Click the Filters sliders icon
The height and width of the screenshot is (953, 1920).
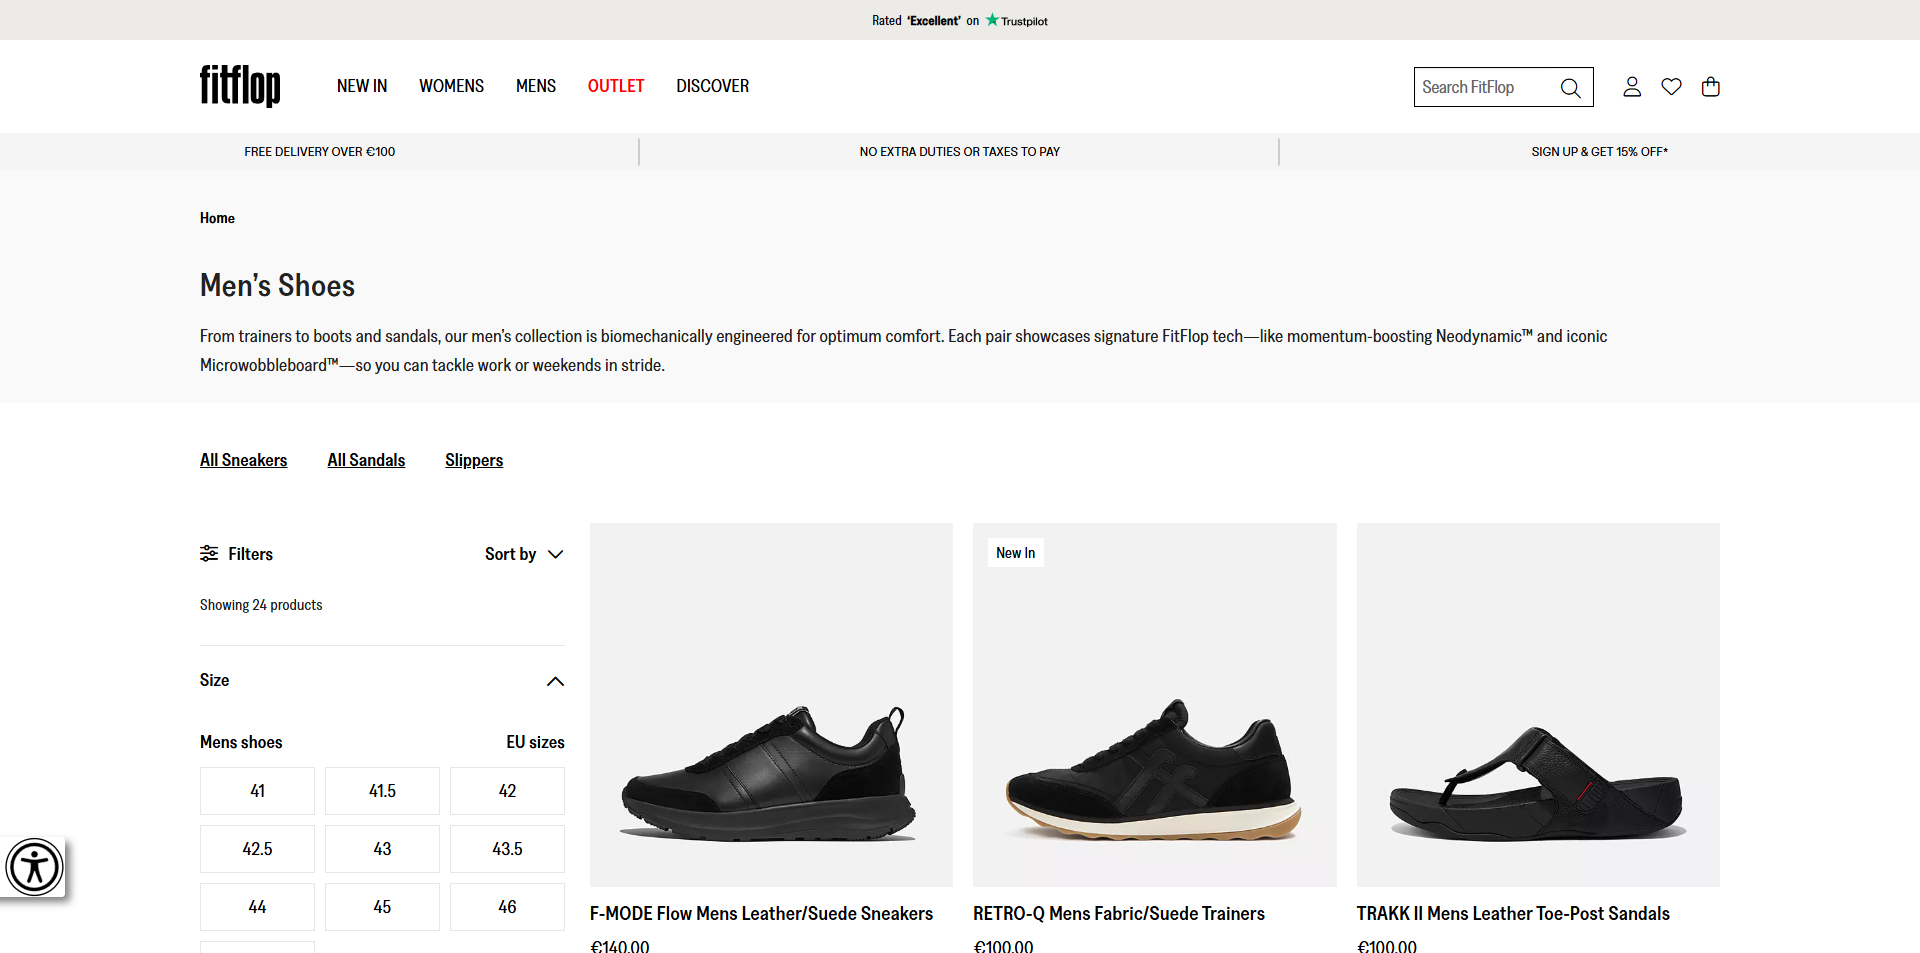point(209,554)
